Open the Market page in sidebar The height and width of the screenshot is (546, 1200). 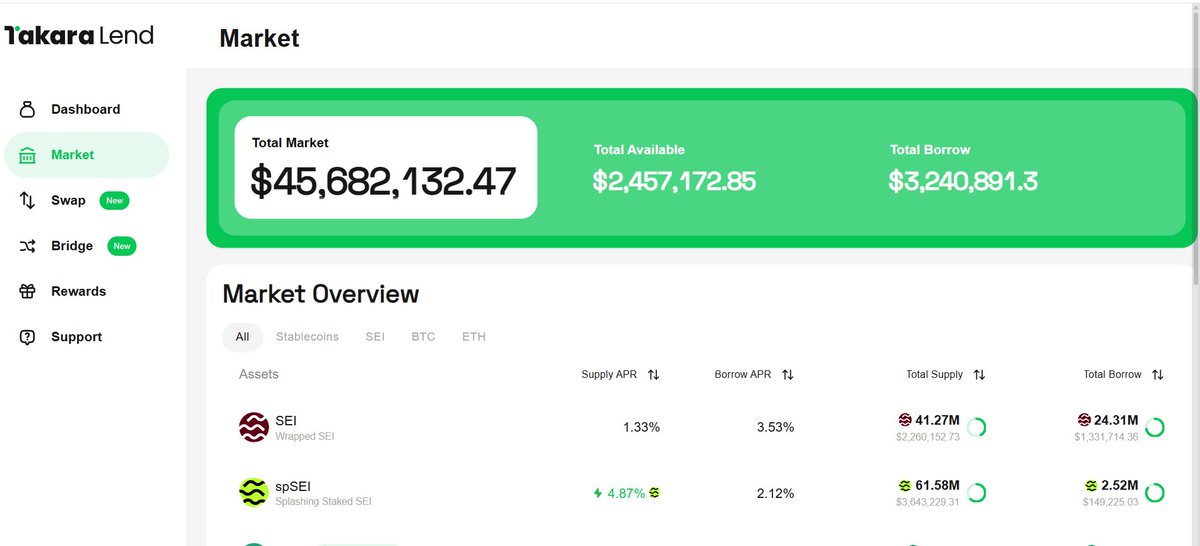[87, 155]
